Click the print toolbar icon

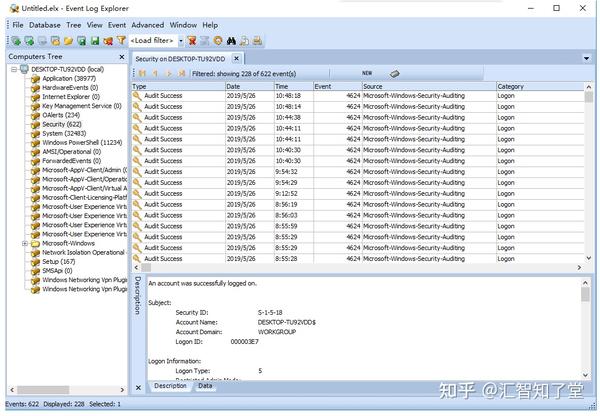coord(258,41)
